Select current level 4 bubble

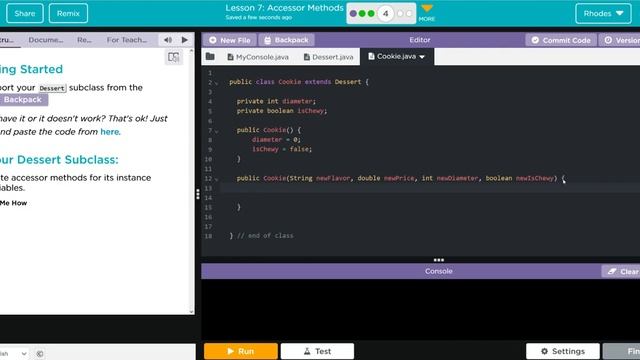[x=385, y=14]
